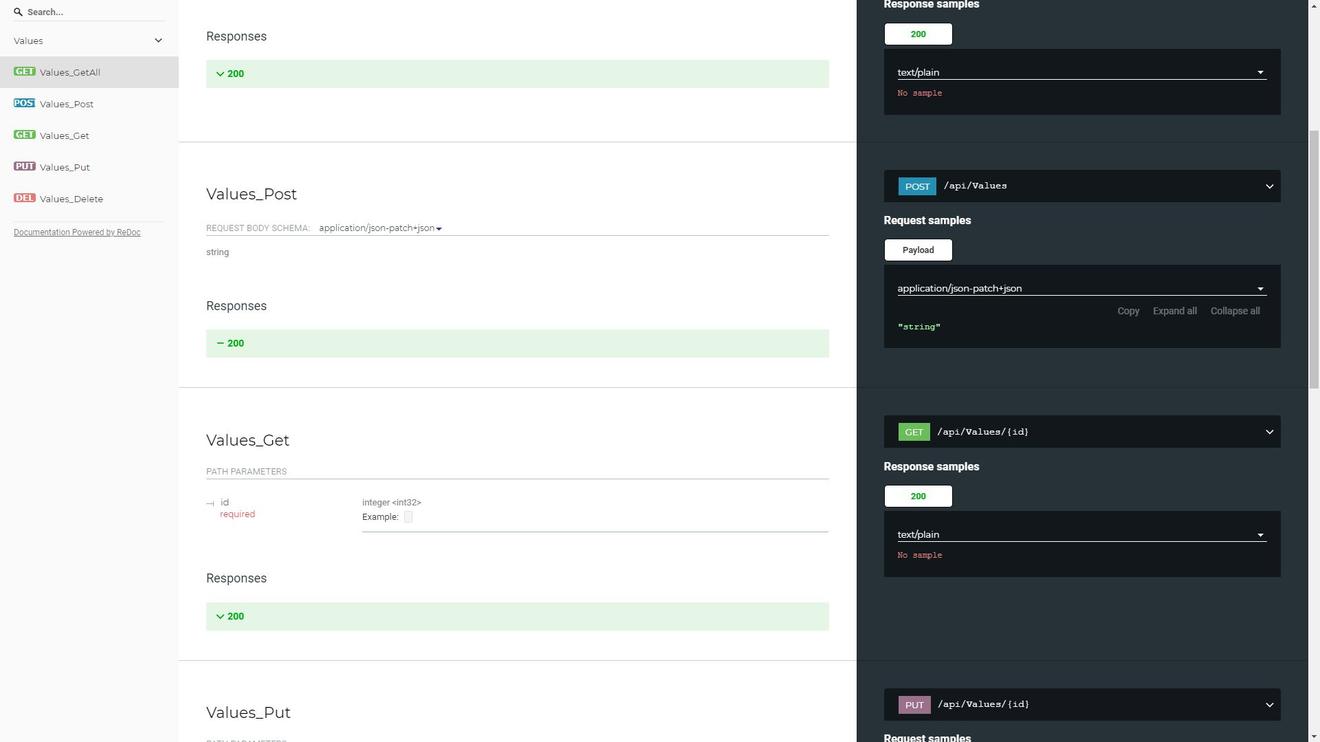
Task: Click the POST badge beside Values_Post
Action: tap(24, 104)
